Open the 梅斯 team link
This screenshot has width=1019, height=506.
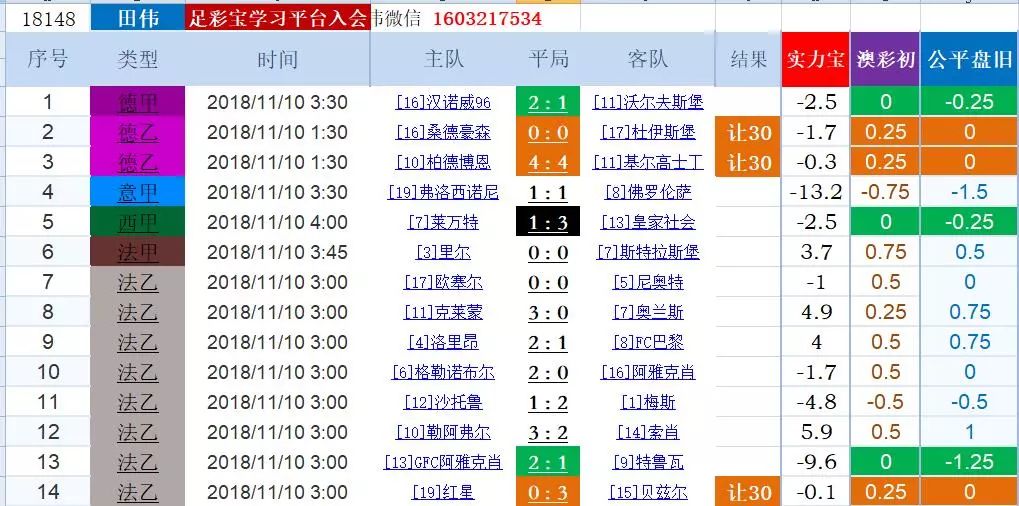648,402
